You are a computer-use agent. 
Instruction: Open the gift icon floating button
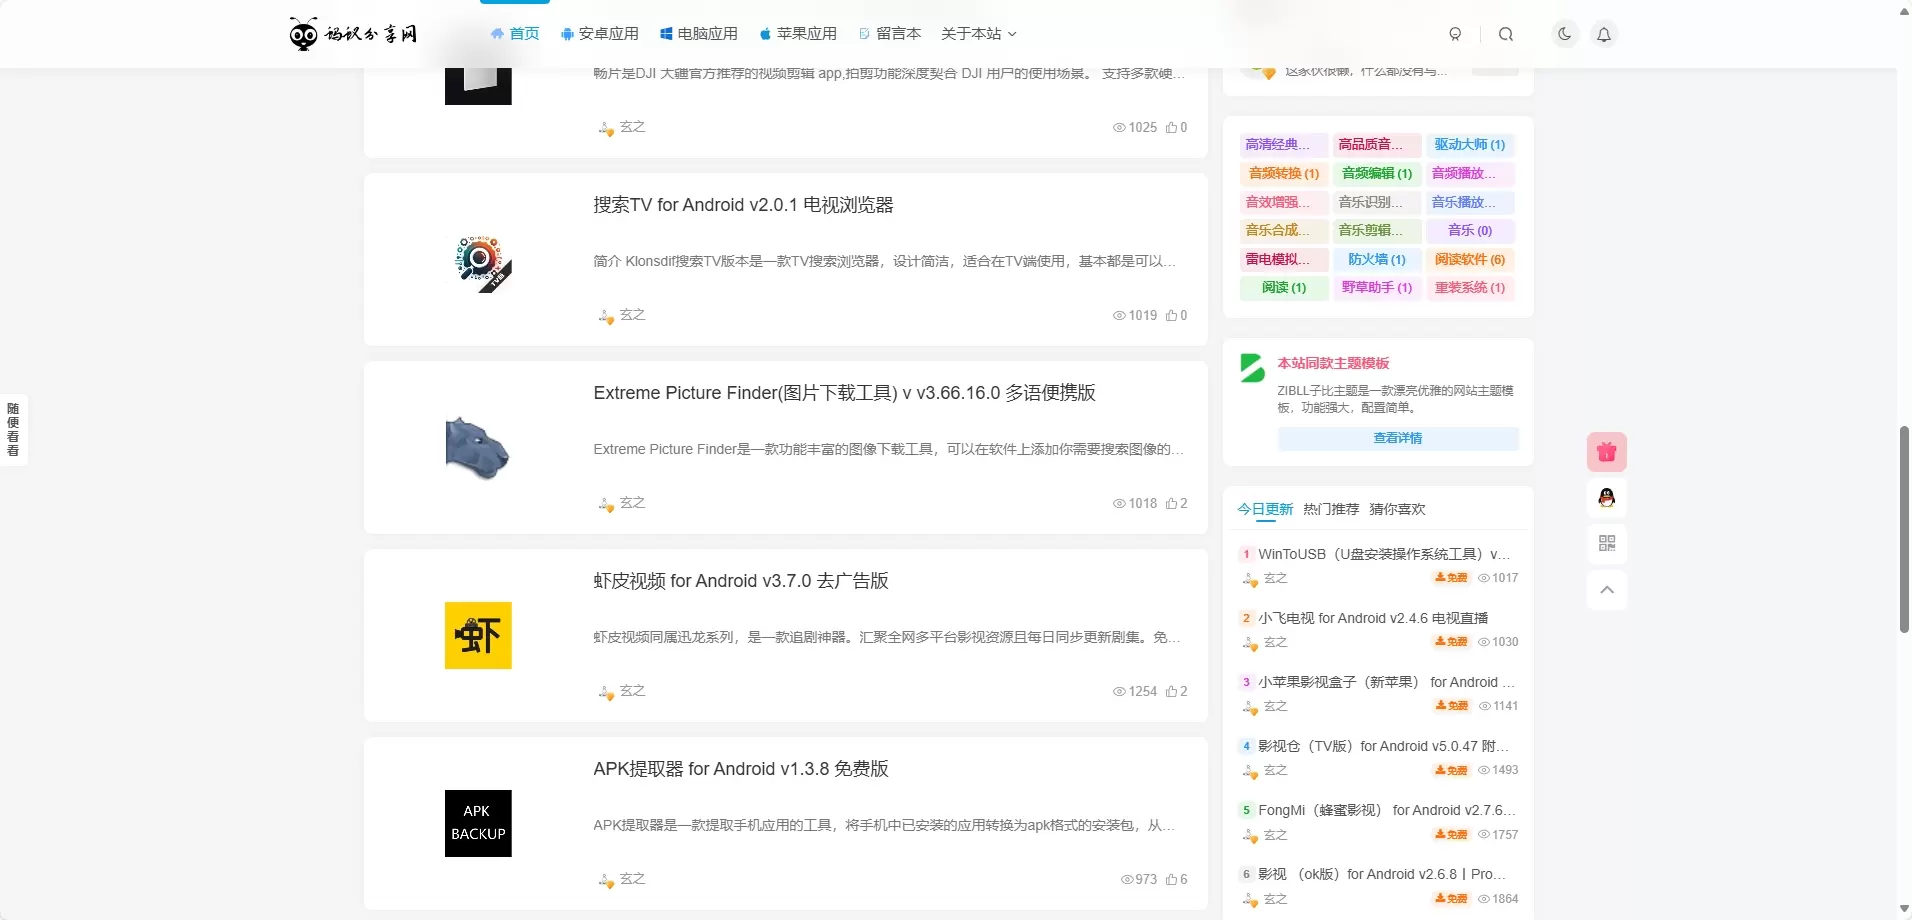(x=1607, y=452)
